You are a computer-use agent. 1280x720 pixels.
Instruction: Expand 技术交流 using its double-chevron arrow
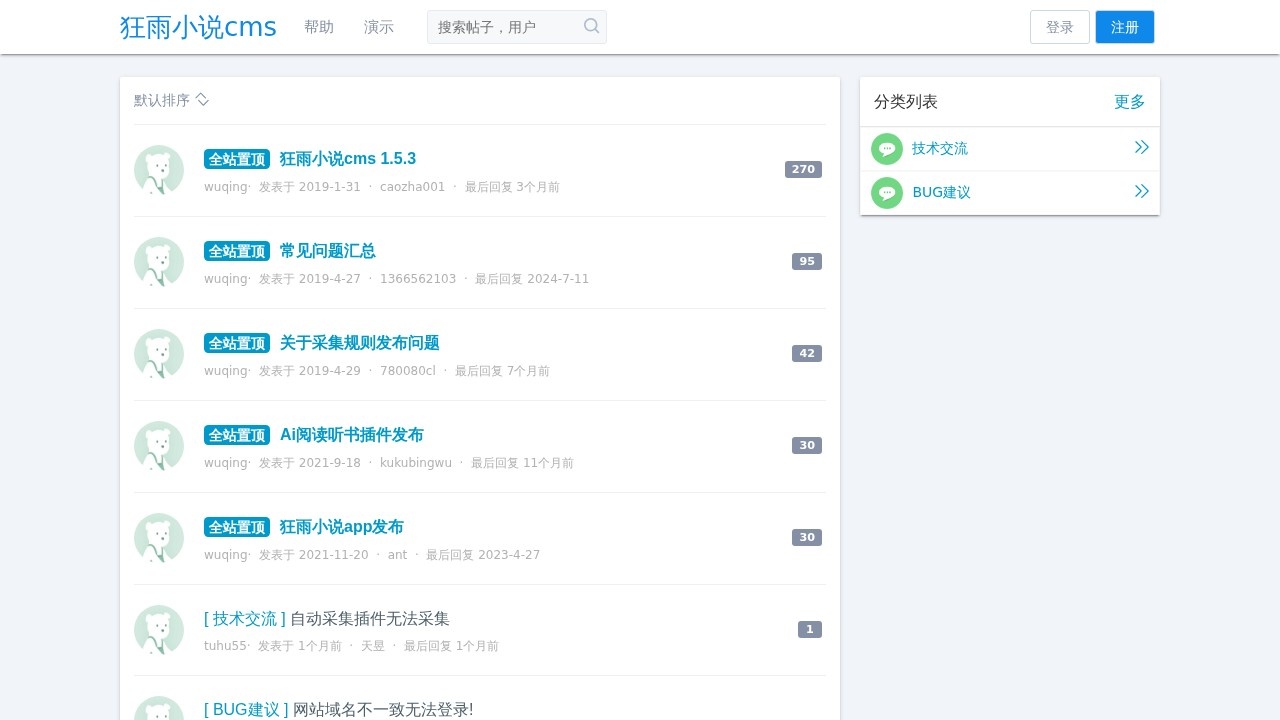point(1141,147)
